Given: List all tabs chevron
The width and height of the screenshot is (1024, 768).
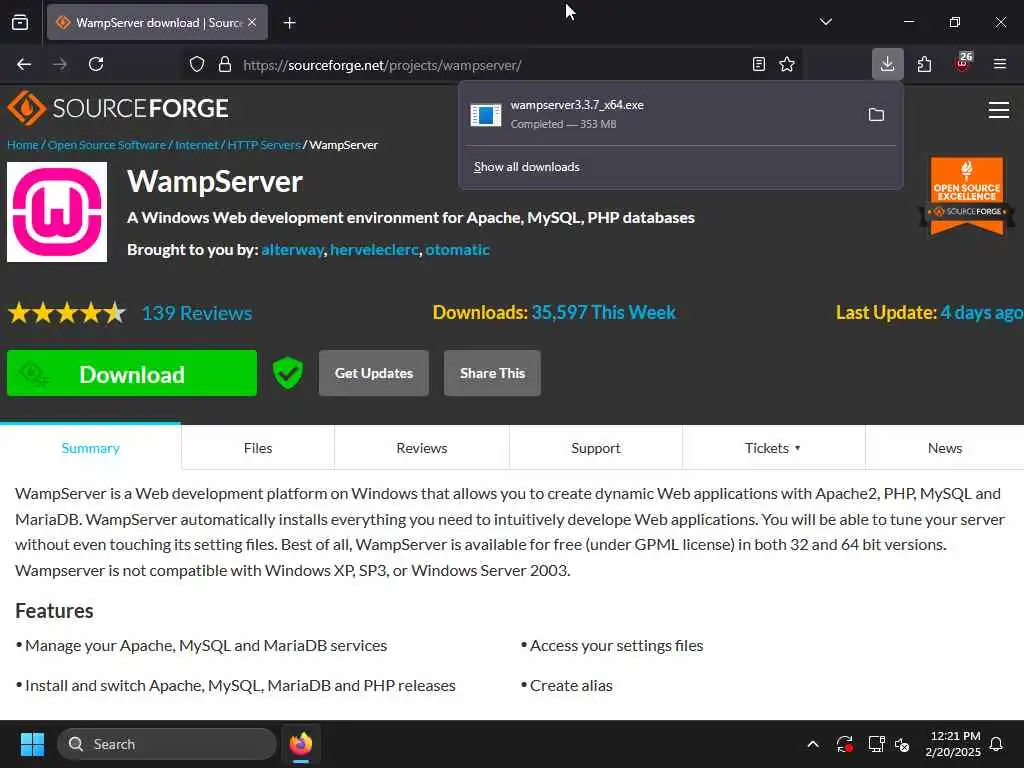Looking at the screenshot, I should coord(825,22).
